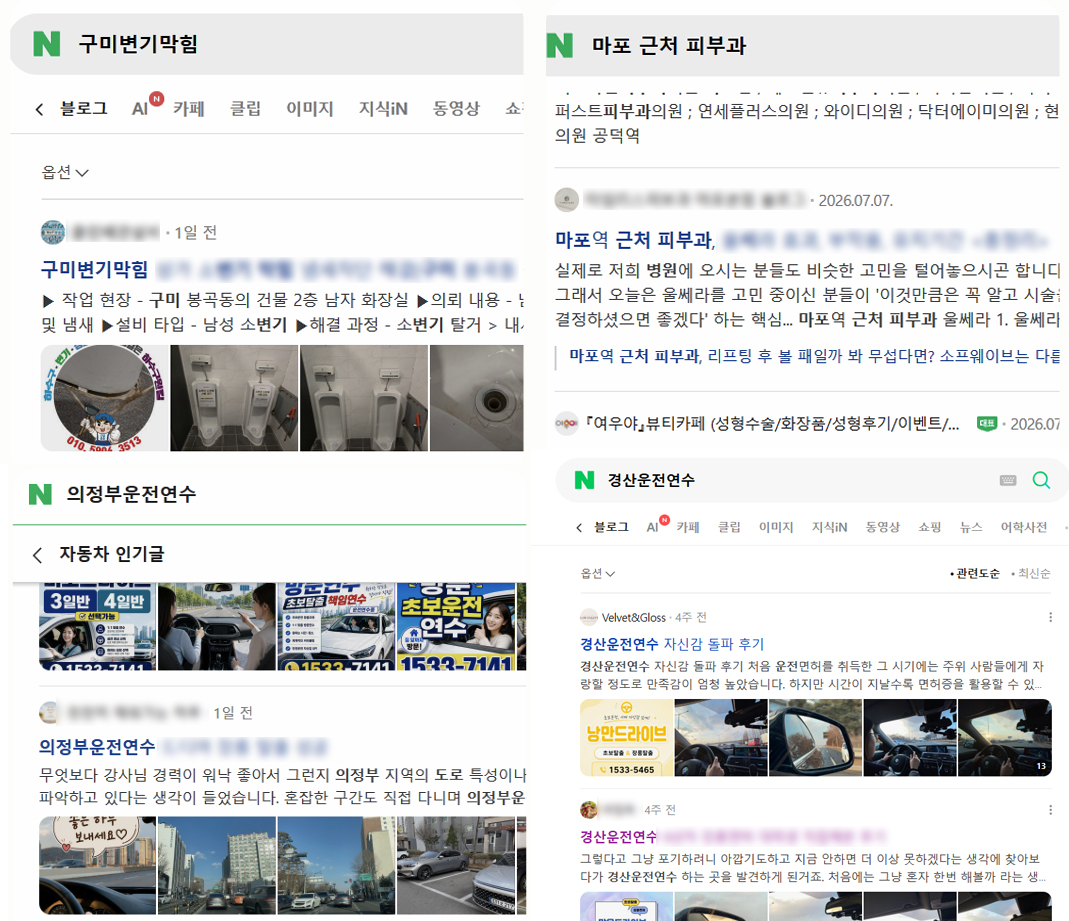1069x921 pixels.
Task: Open 지식iN tab in 경산운전연수 panel
Action: pos(829,527)
